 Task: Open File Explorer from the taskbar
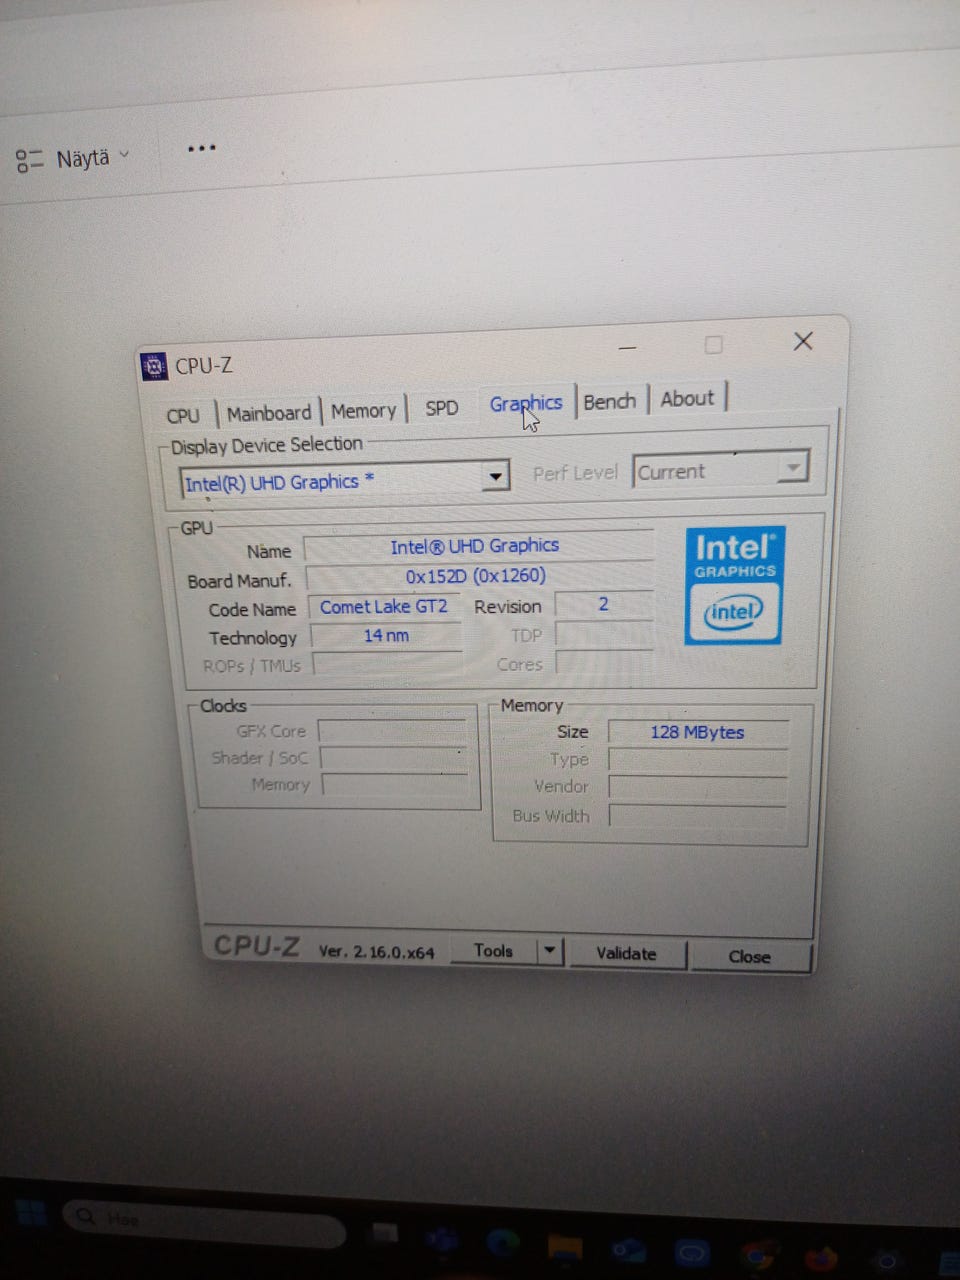click(x=564, y=1247)
